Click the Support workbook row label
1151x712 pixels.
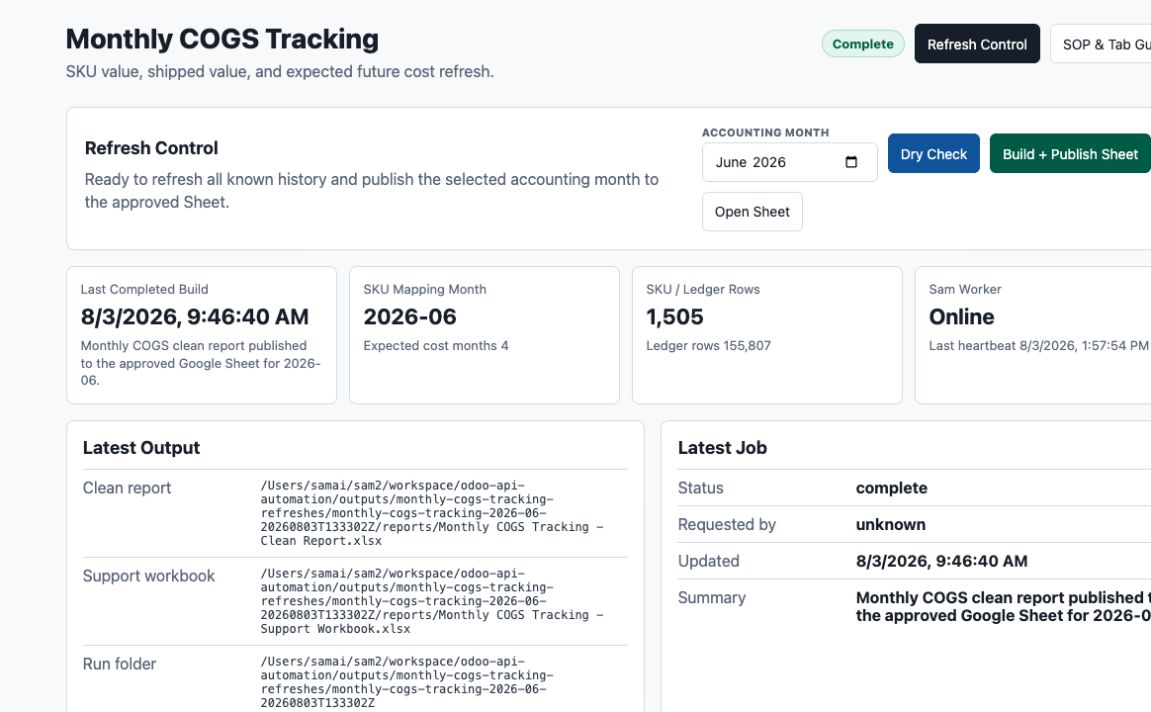[149, 576]
